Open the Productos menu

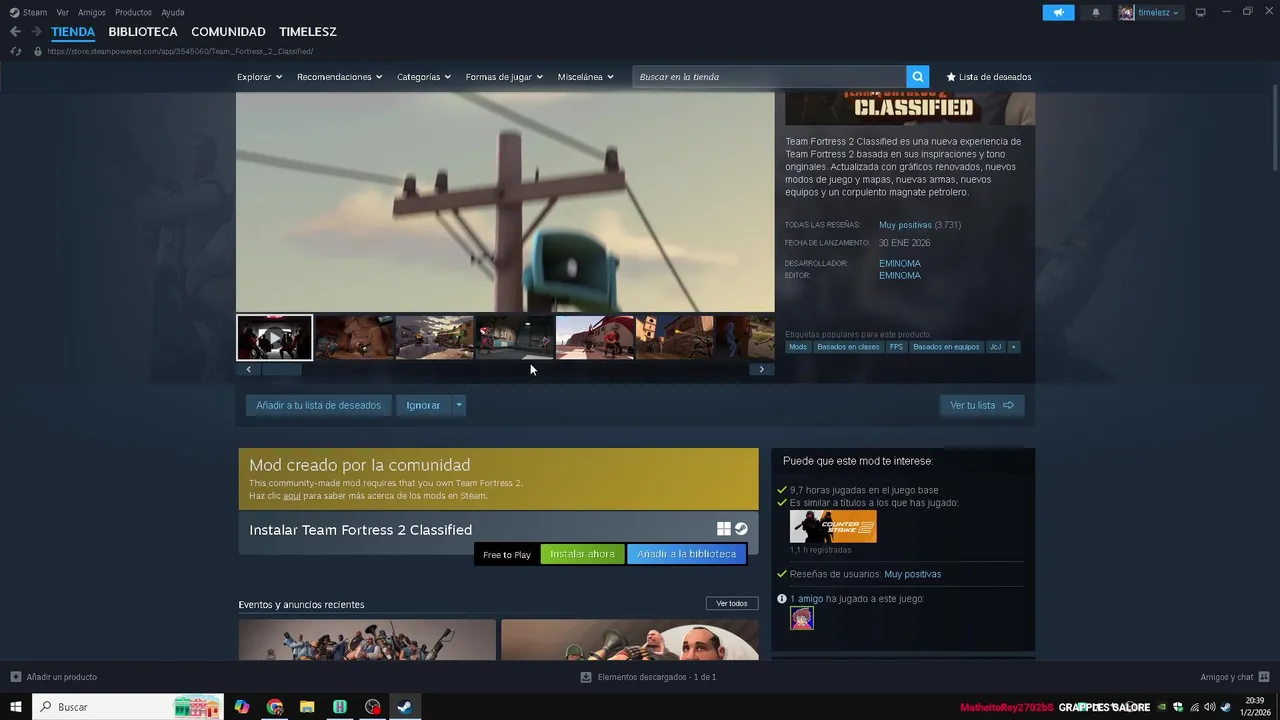point(133,12)
